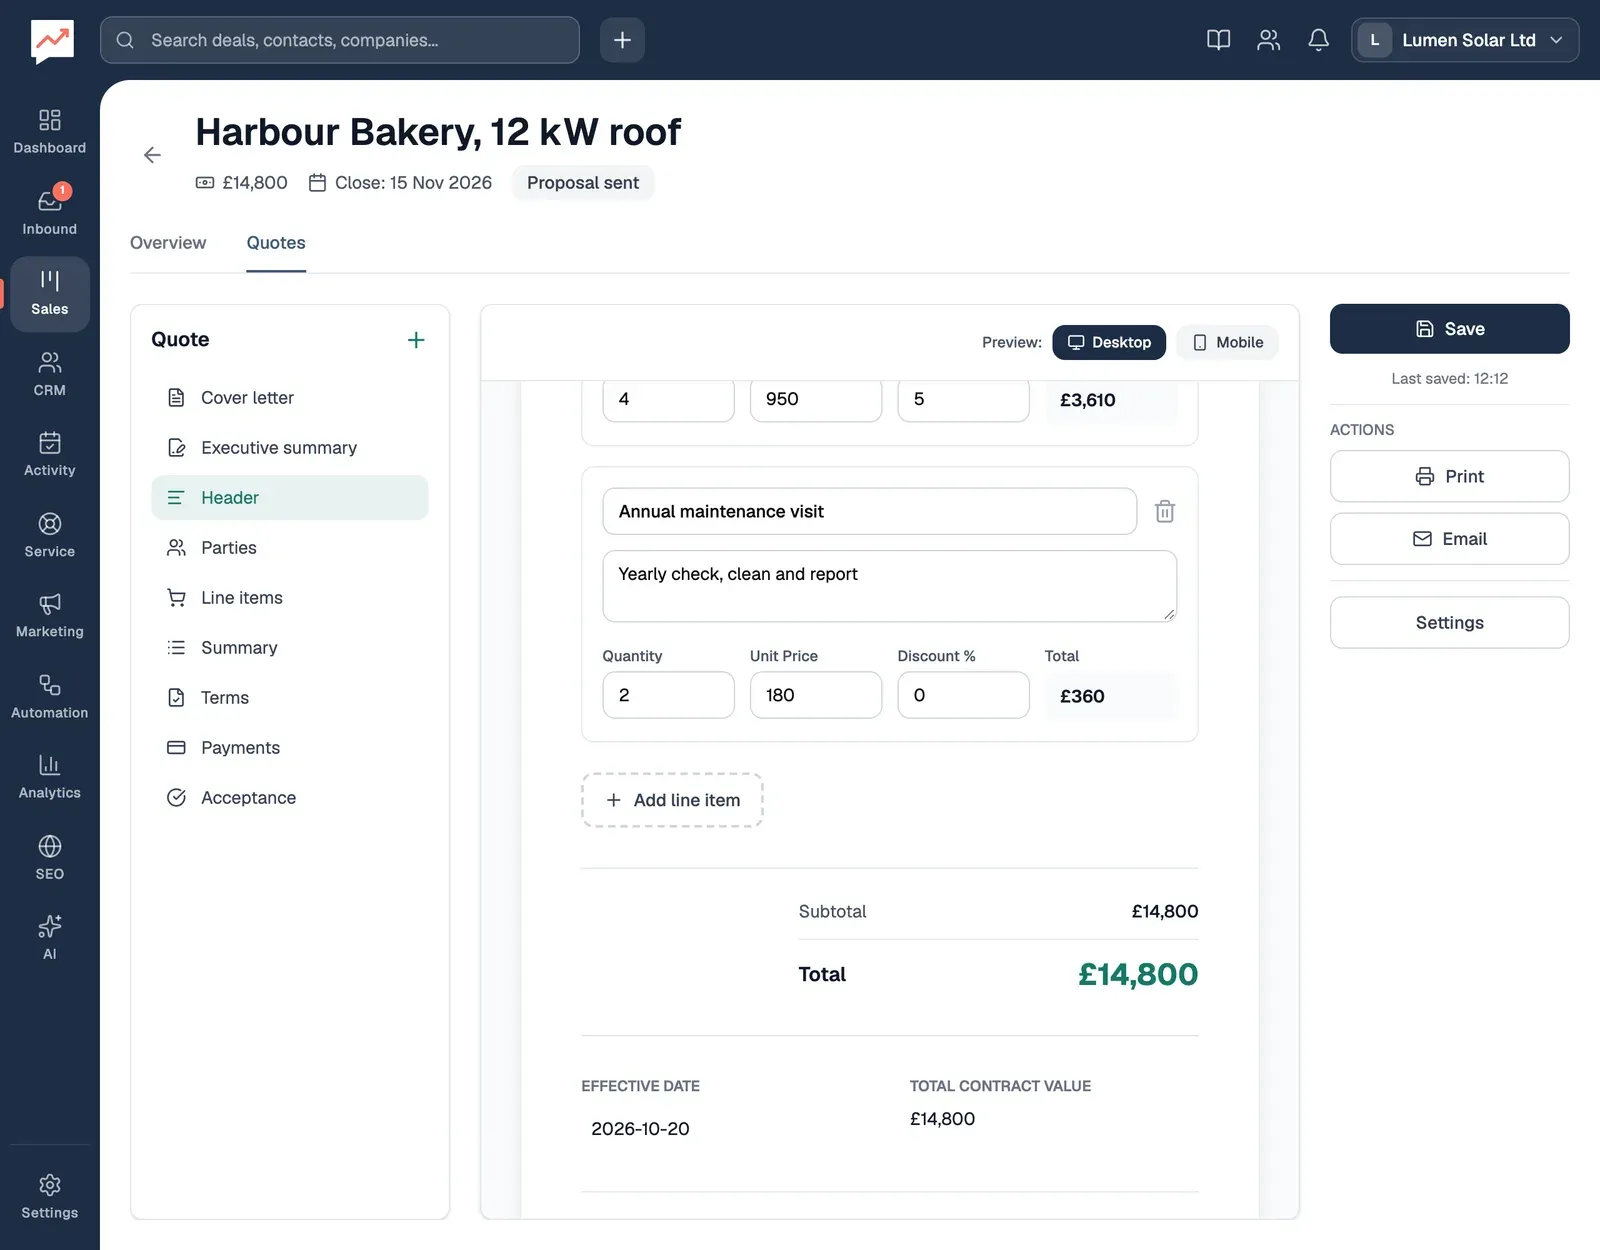Screen dimensions: 1600x1250
Task: Save the quote
Action: tap(1449, 329)
